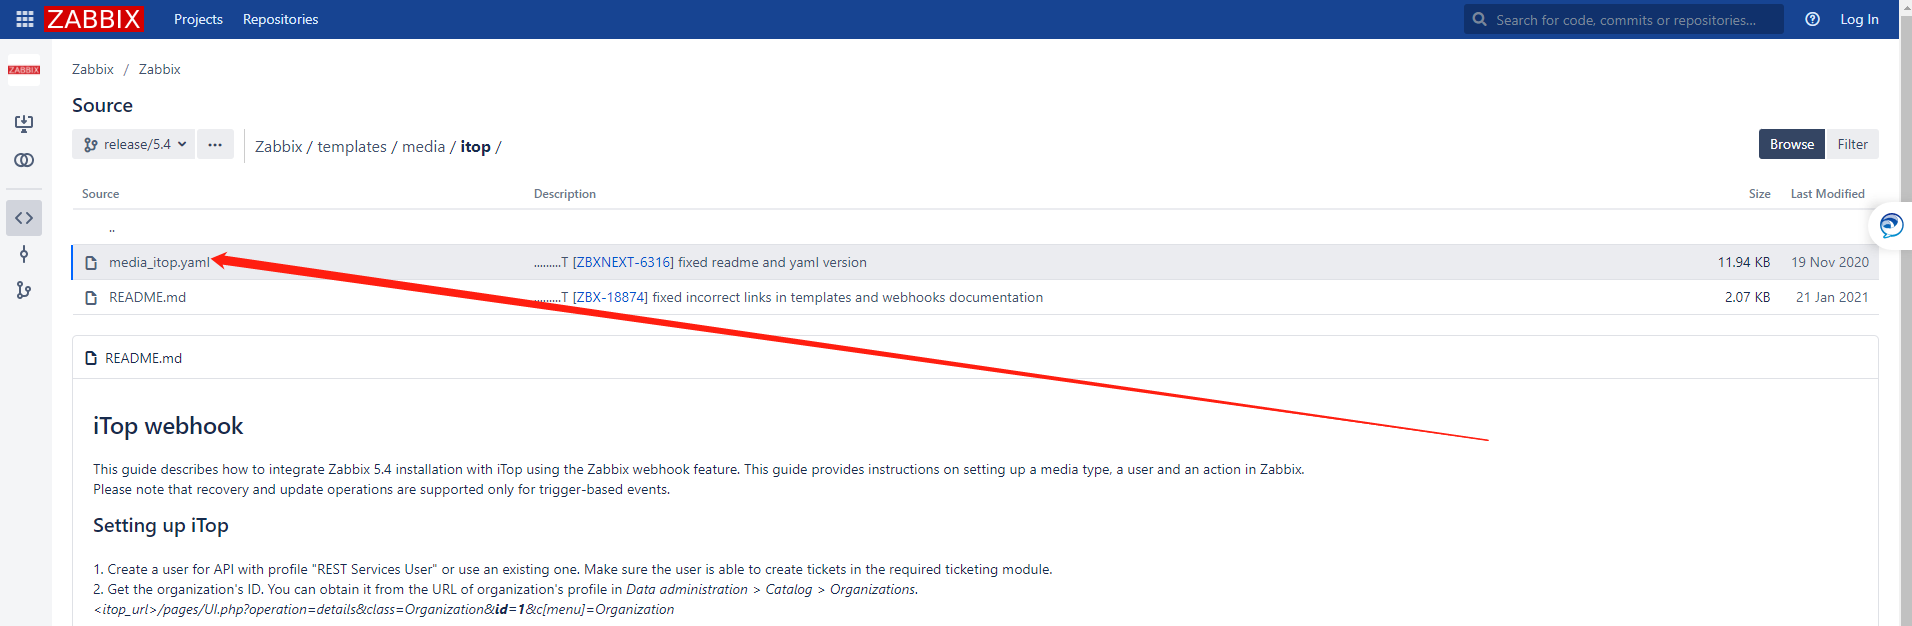
Task: Click the branch icon in branch selector
Action: (x=91, y=145)
